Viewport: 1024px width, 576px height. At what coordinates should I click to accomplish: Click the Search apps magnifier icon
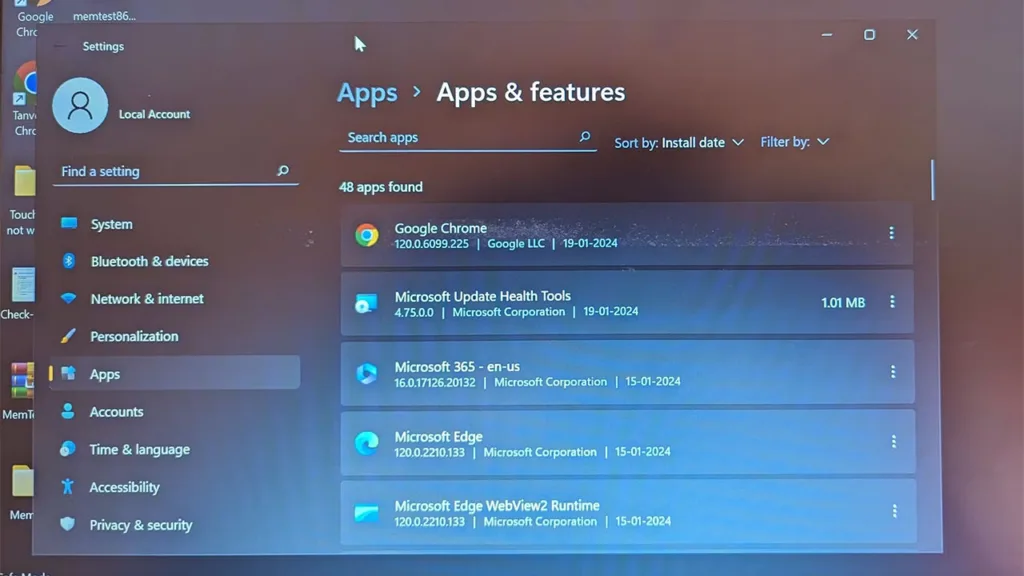[584, 136]
